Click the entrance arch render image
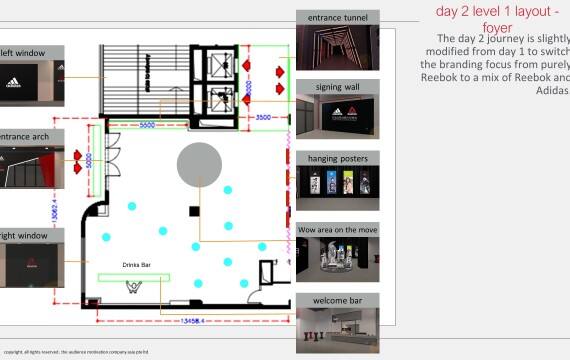570x360 pixels. [x=32, y=167]
